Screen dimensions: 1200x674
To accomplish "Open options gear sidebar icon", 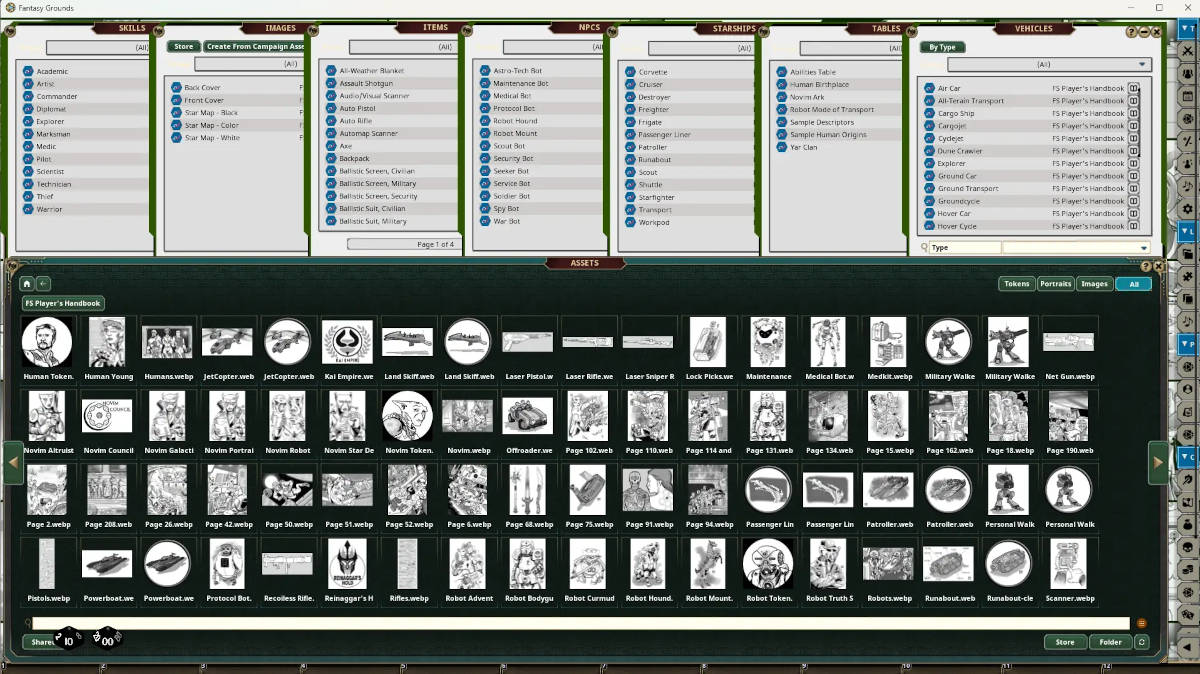I will click(x=1188, y=209).
